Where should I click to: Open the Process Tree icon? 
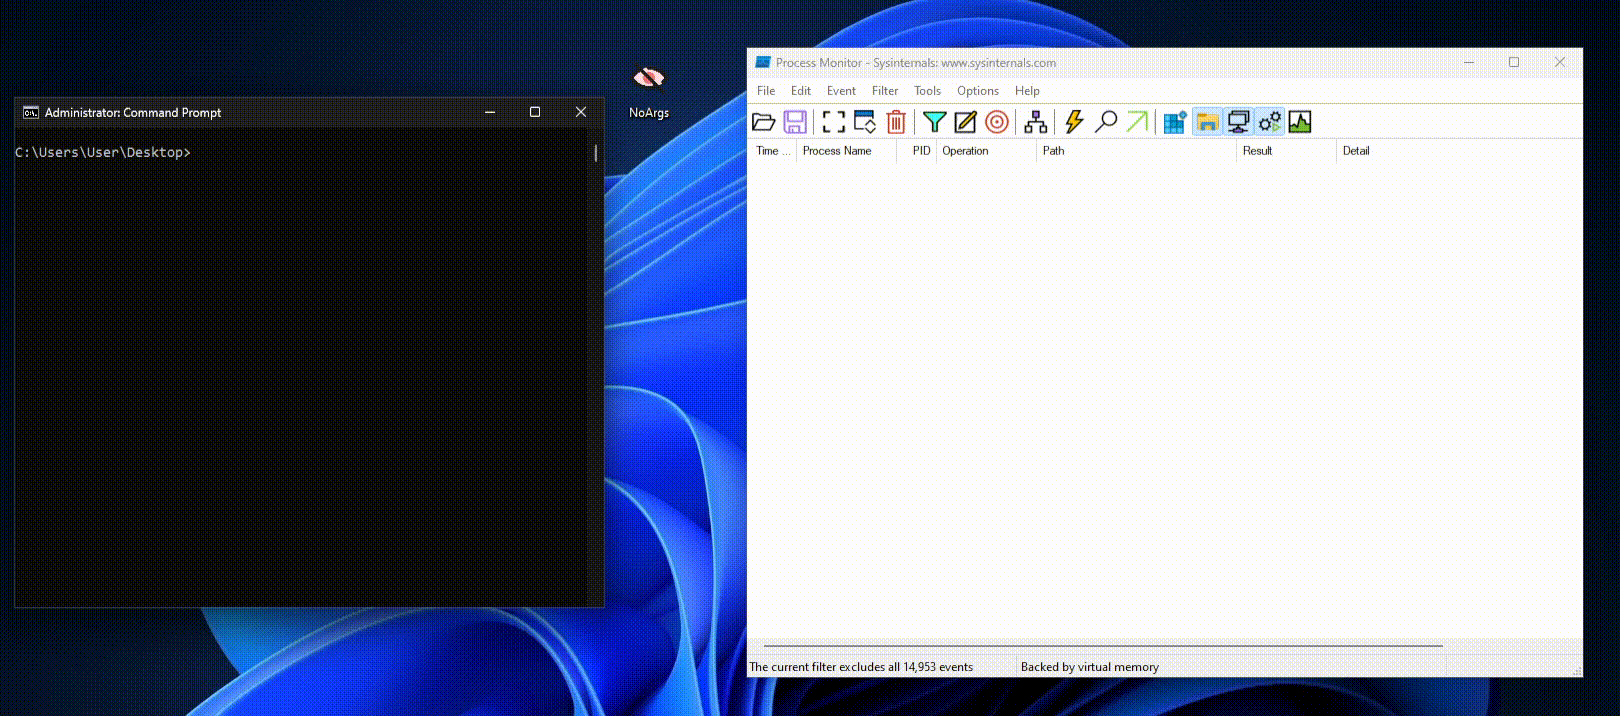1036,122
